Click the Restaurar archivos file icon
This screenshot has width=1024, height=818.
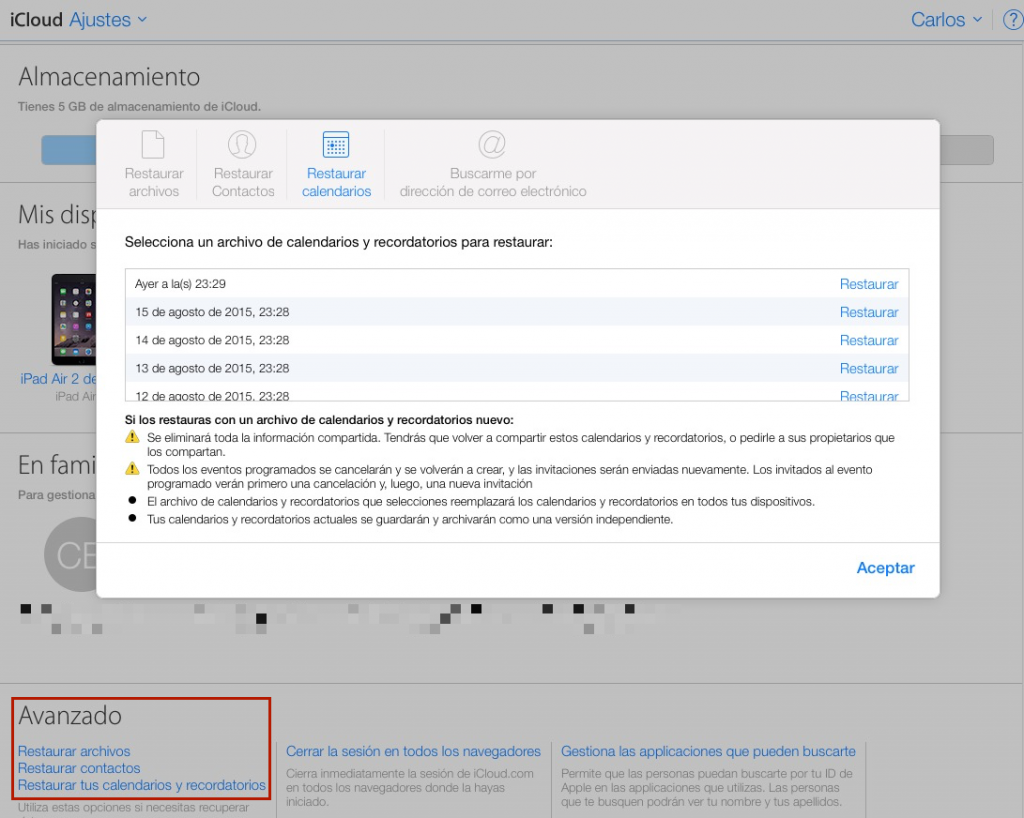coord(153,144)
